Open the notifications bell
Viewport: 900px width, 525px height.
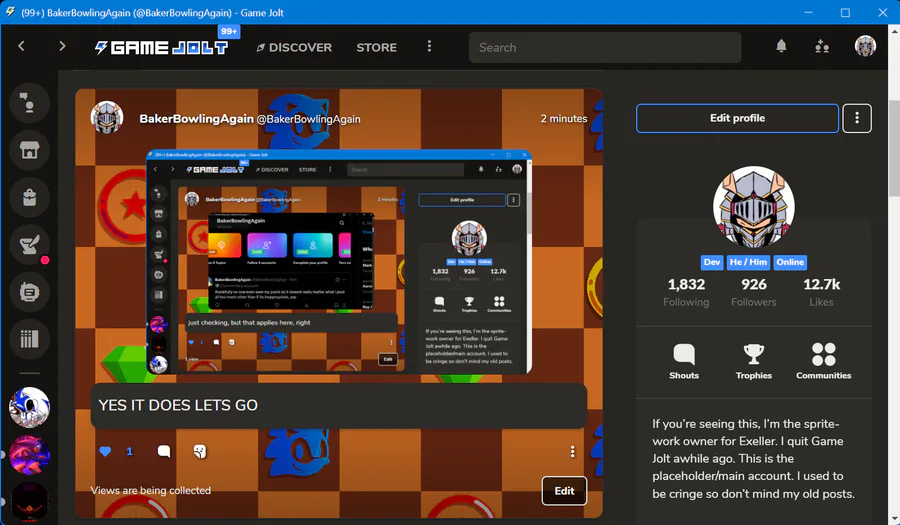(x=781, y=46)
